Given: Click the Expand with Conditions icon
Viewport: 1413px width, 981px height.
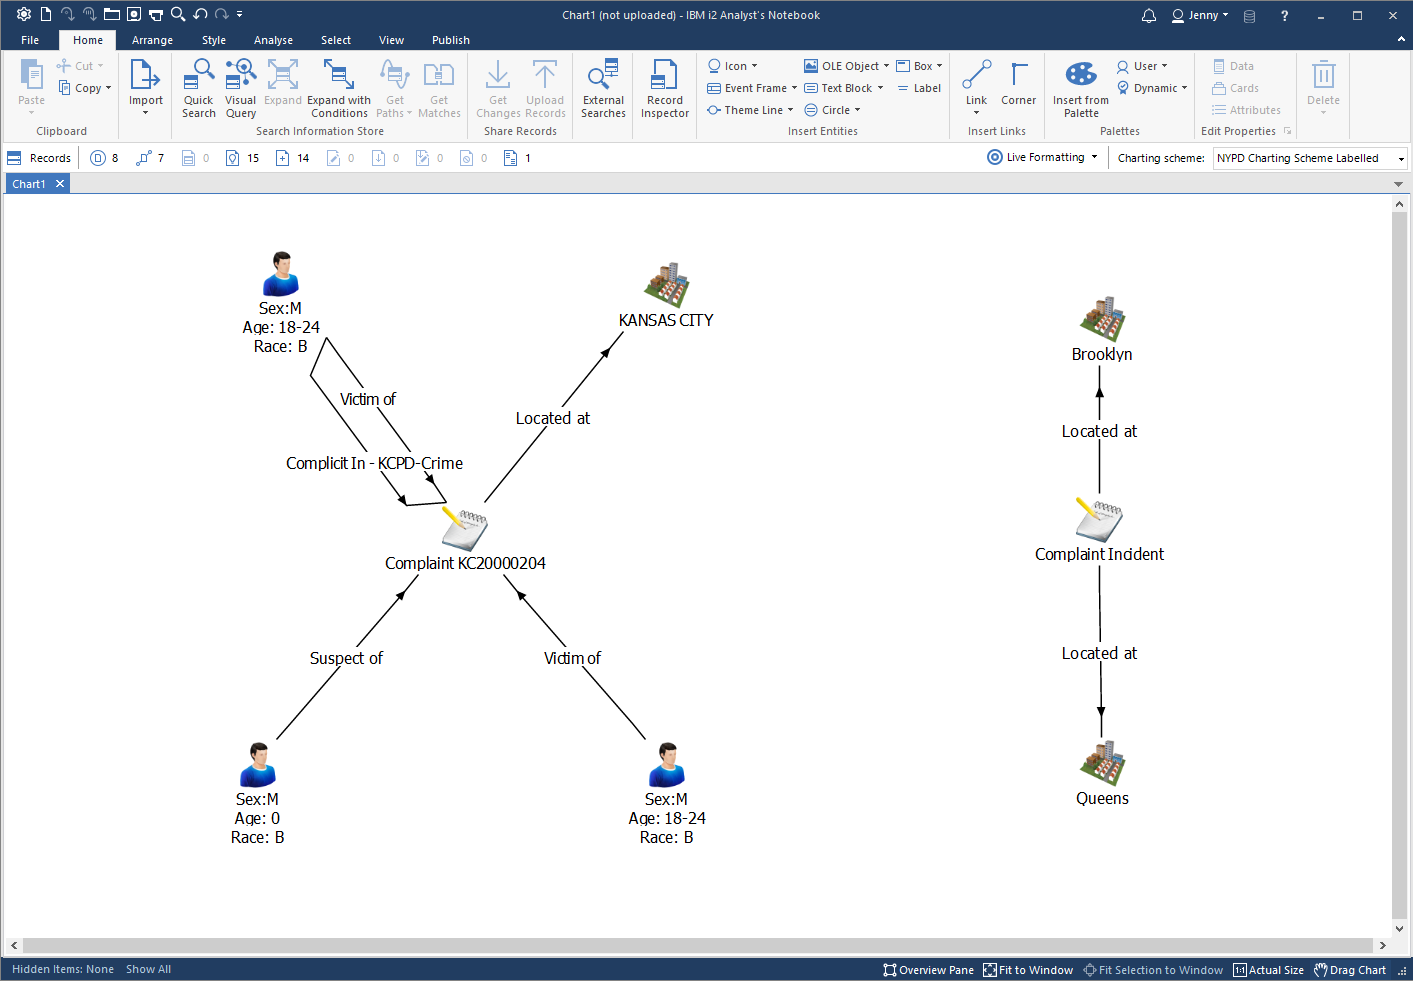Looking at the screenshot, I should tap(338, 88).
